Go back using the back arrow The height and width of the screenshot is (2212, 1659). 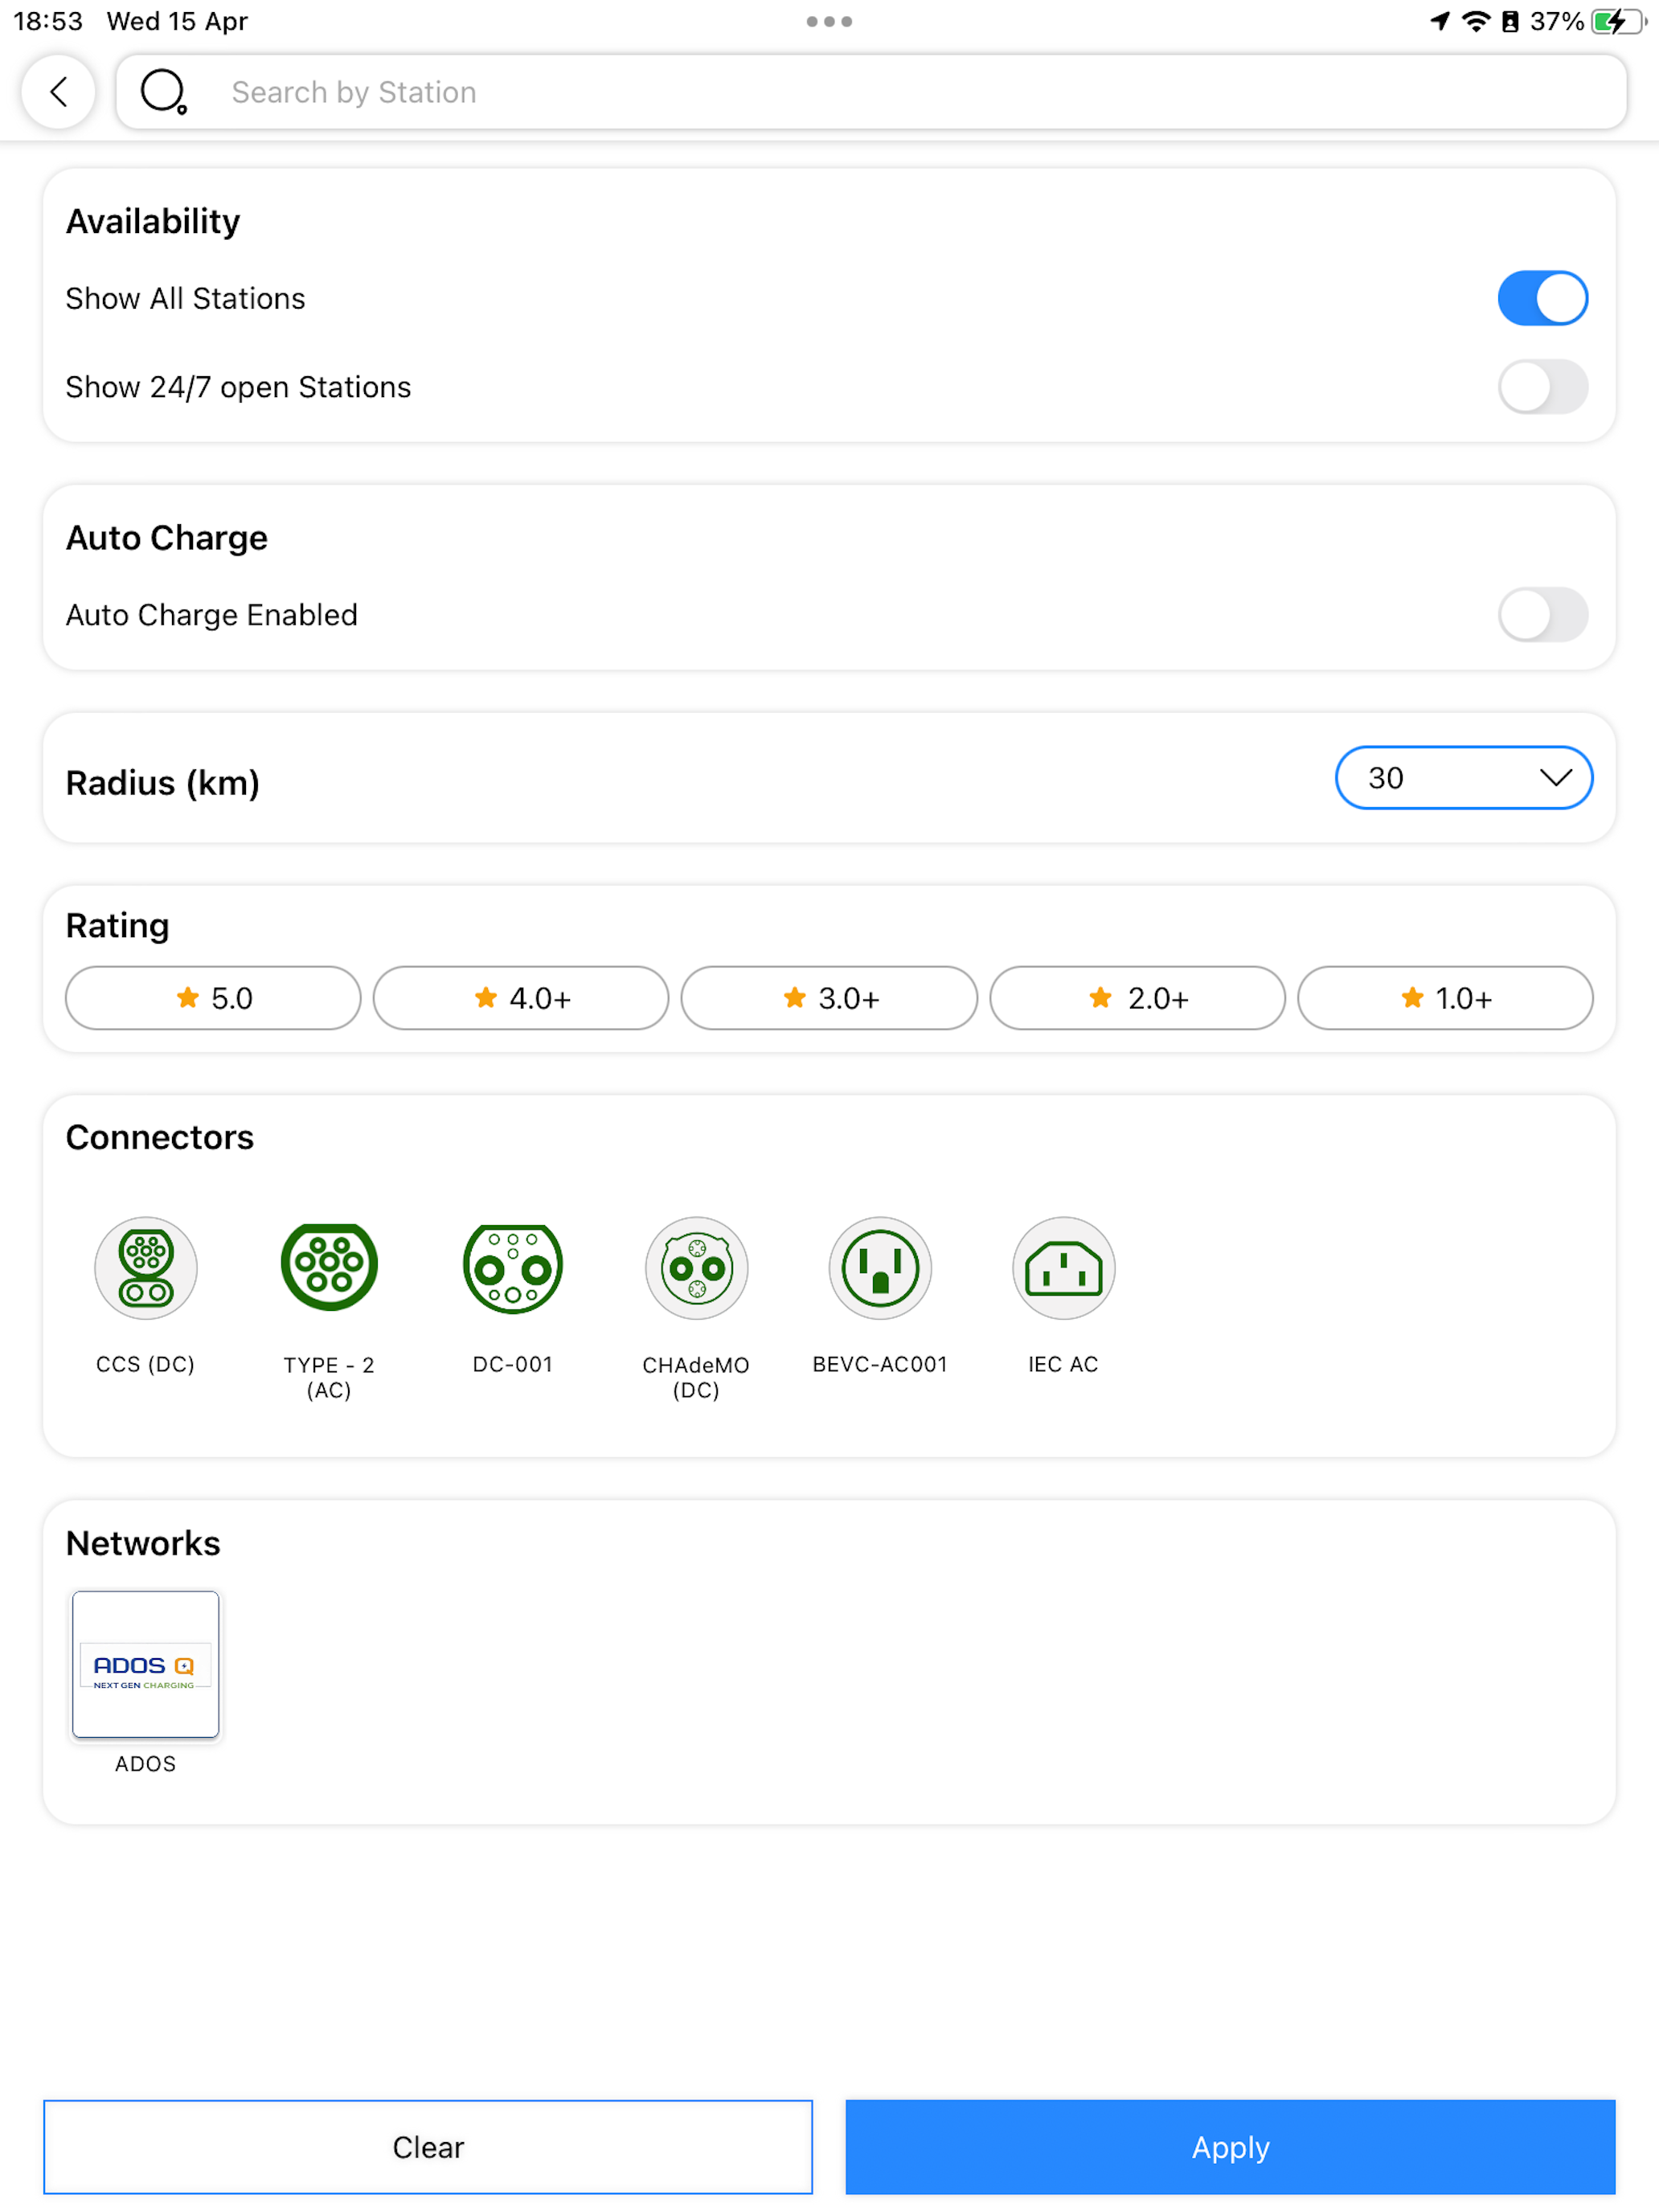[58, 92]
